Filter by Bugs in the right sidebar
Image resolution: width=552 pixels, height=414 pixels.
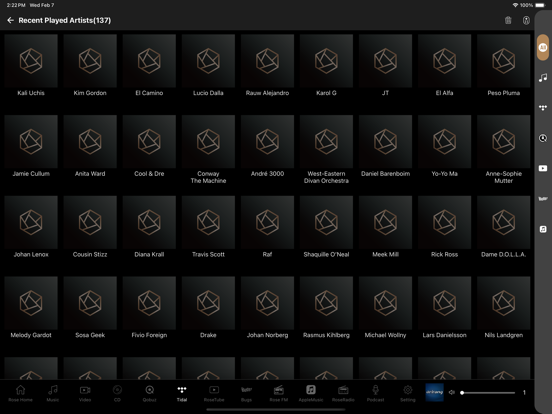[543, 199]
